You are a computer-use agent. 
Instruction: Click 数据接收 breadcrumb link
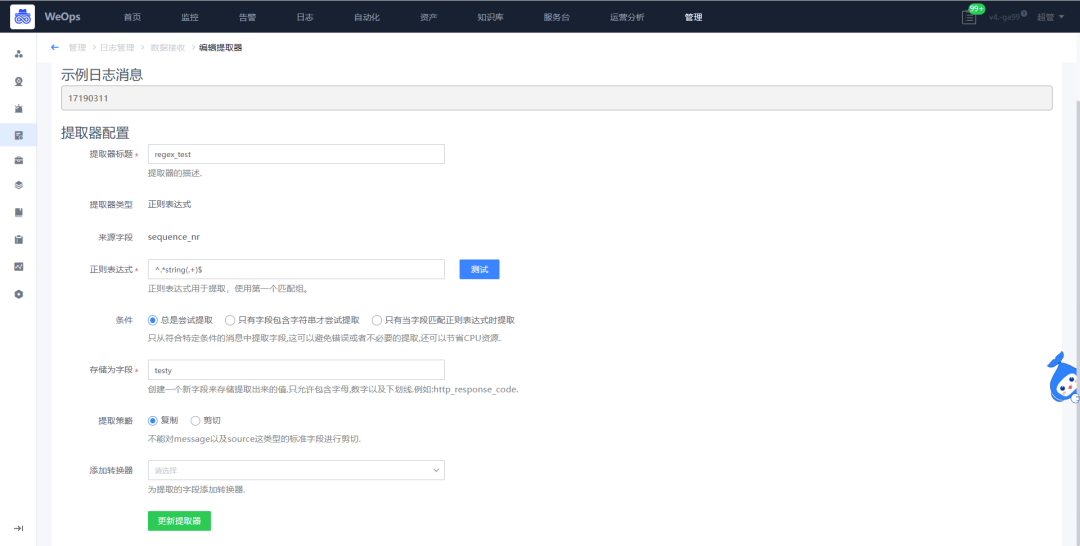(168, 48)
